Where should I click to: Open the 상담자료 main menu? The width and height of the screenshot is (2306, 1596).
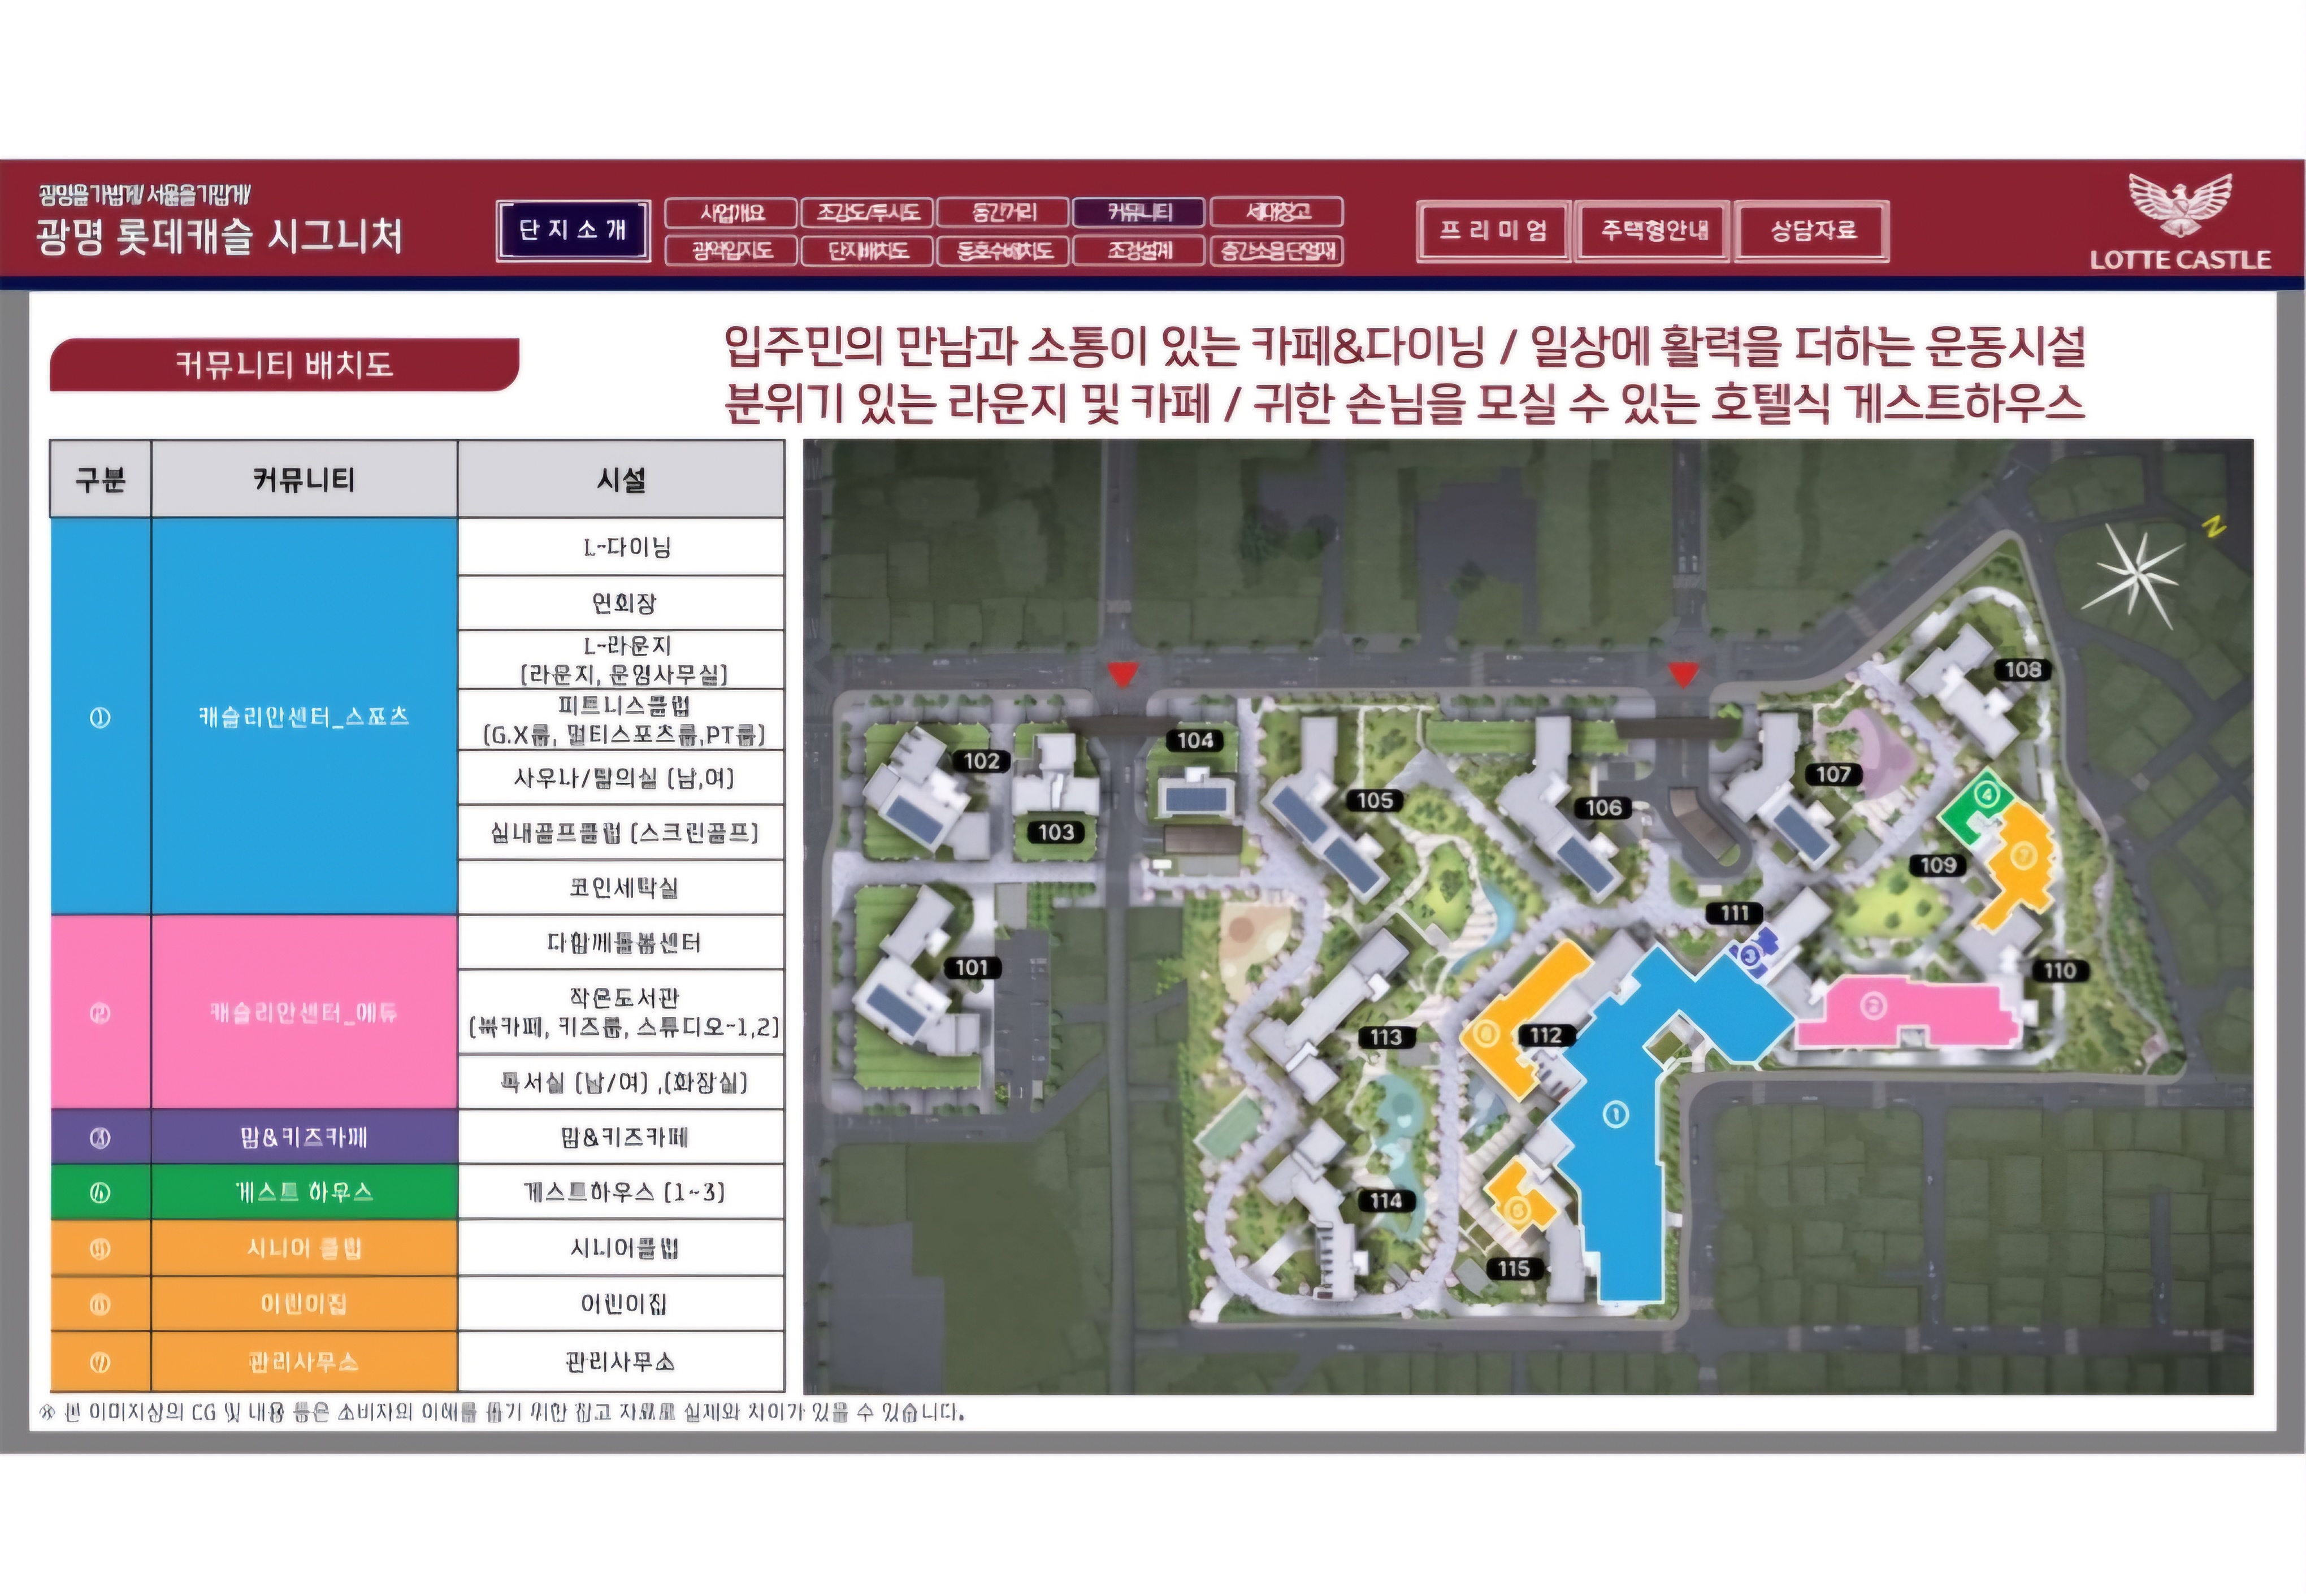pyautogui.click(x=1812, y=231)
